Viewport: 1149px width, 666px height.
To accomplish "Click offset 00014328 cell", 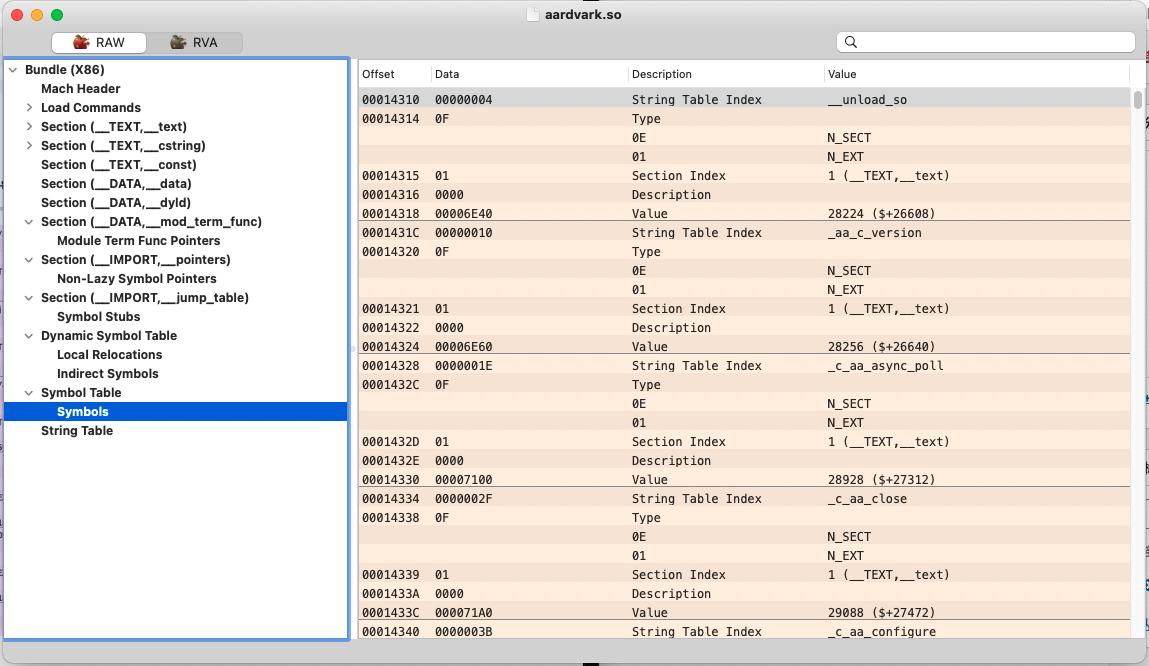I will pos(391,366).
